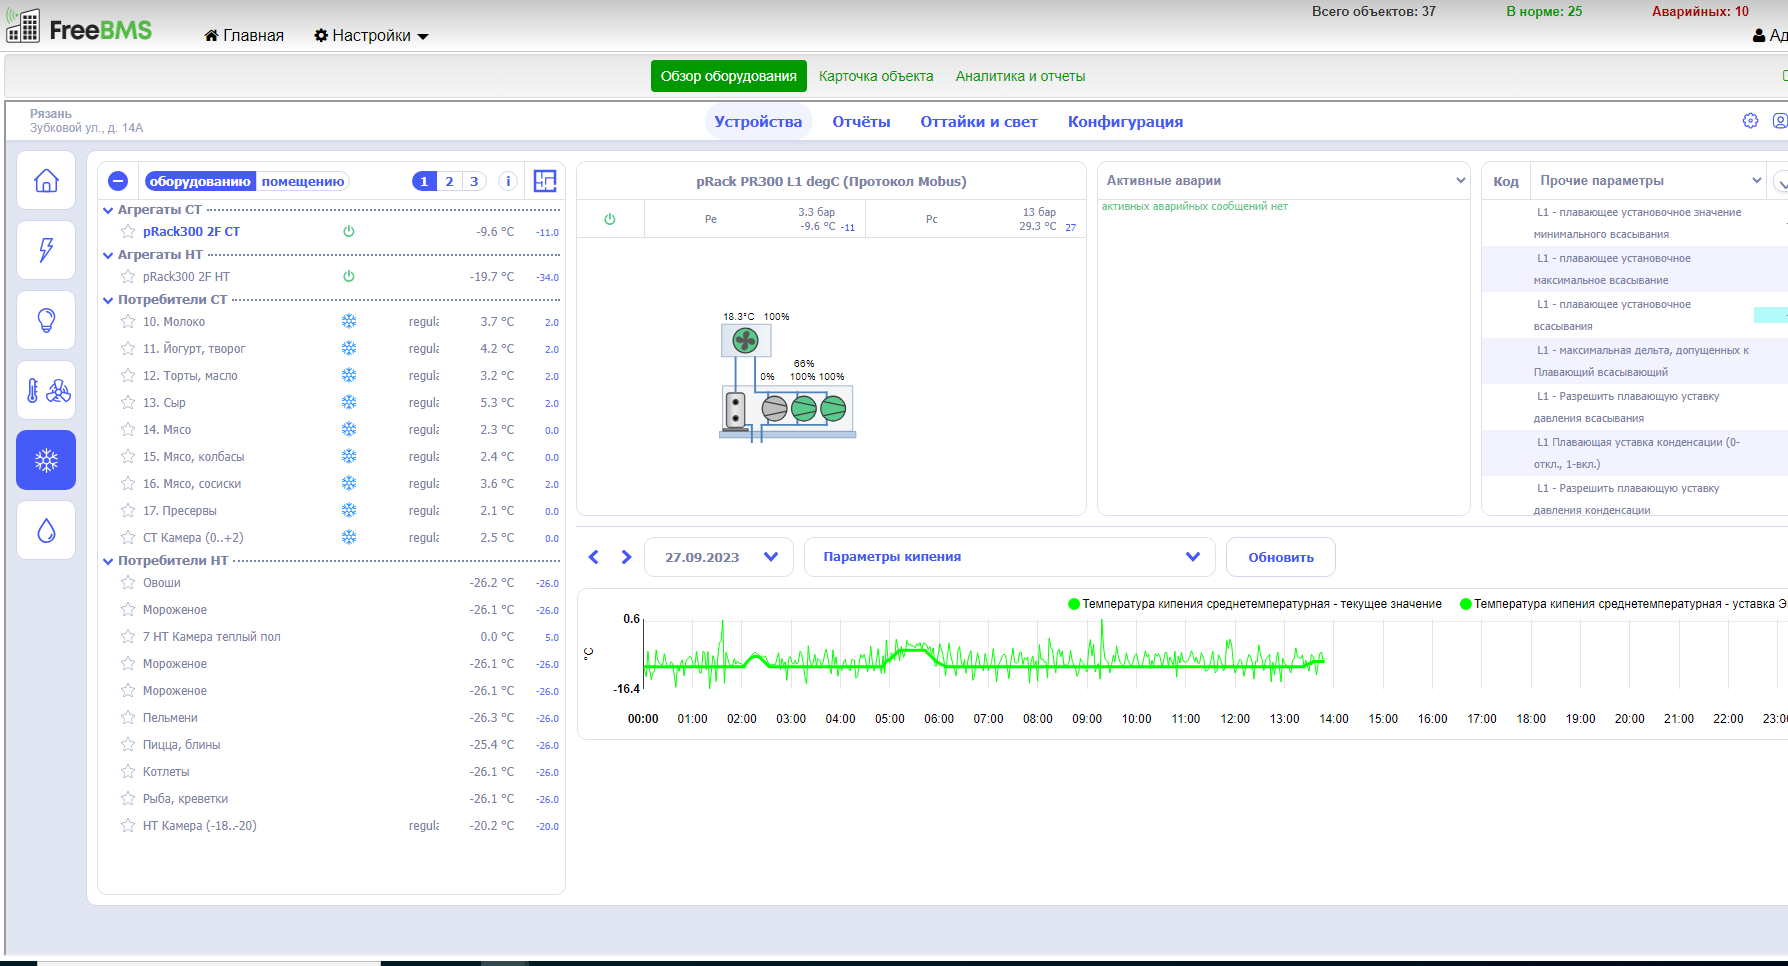Select the lightning electricity sidebar icon
Screen dimensions: 1788x966
coord(46,250)
